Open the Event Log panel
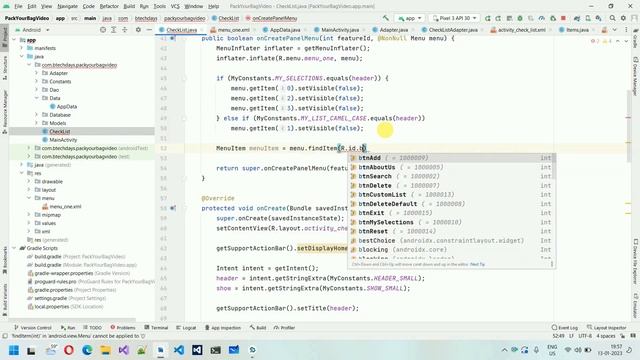The width and height of the screenshot is (640, 360). [x=564, y=328]
